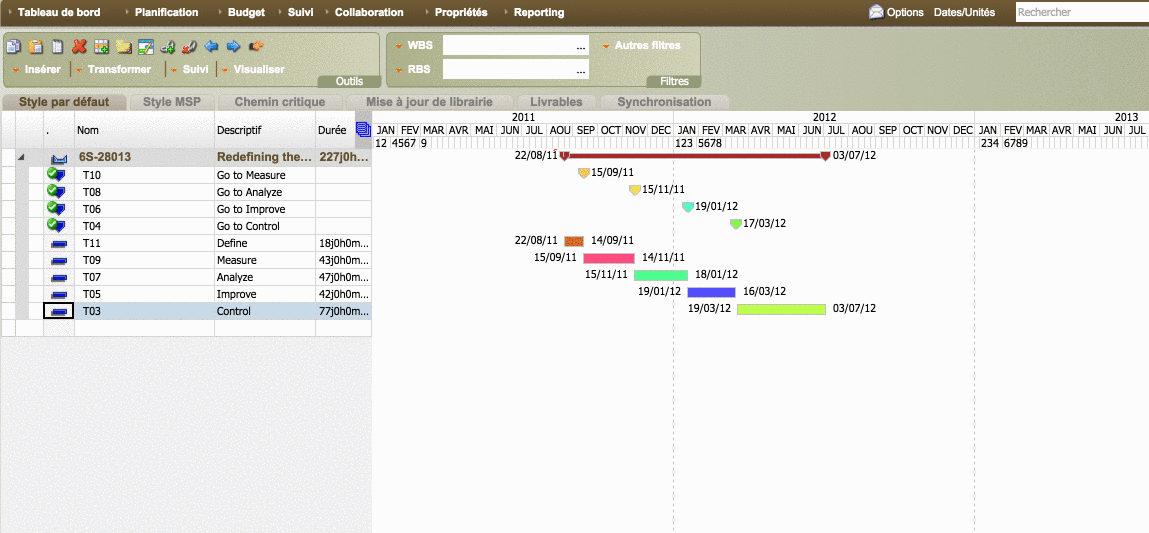Expand the Autres filtres dropdown
1149x533 pixels.
pos(641,45)
